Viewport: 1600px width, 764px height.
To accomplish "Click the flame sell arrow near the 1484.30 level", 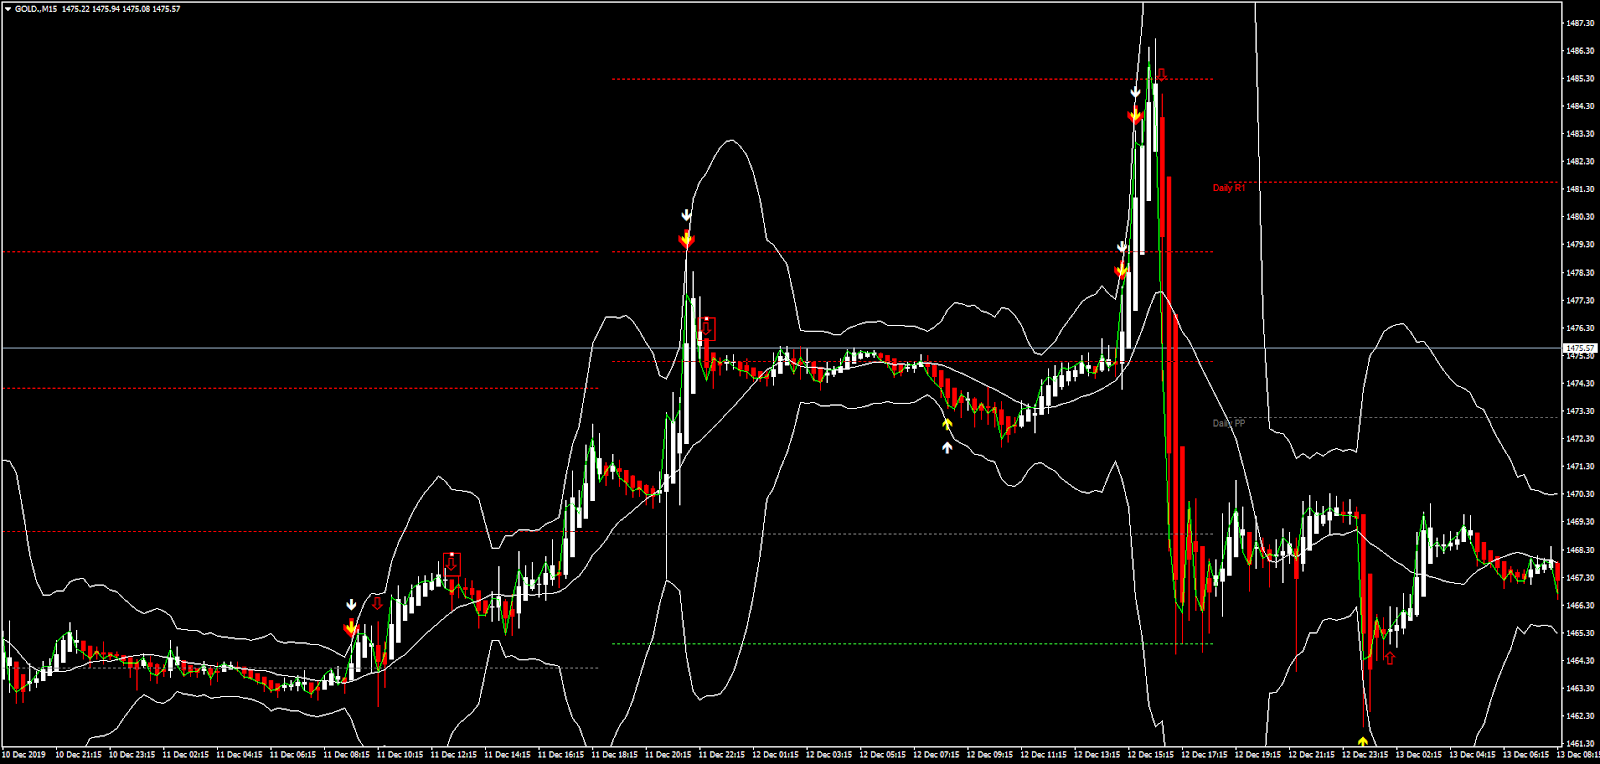I will tap(1135, 116).
